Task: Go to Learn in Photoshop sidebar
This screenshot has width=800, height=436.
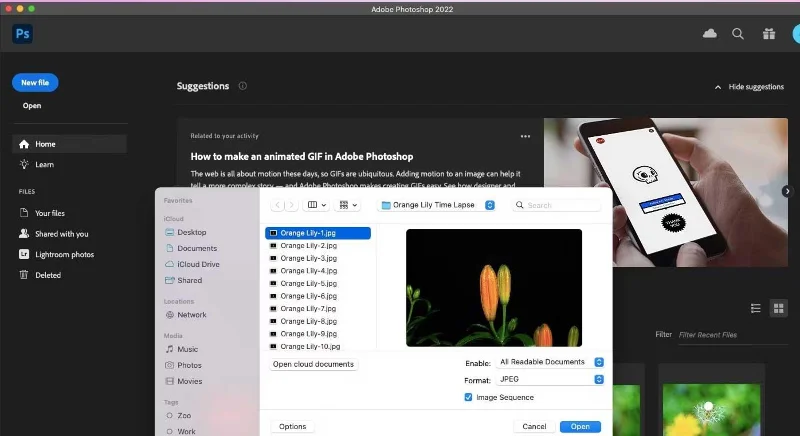Action: point(36,164)
